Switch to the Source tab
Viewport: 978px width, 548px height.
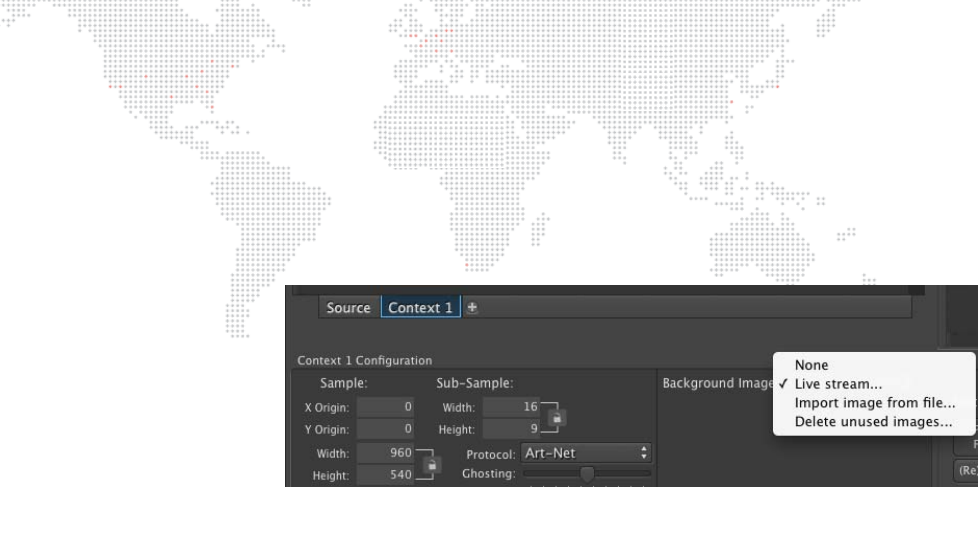[348, 308]
